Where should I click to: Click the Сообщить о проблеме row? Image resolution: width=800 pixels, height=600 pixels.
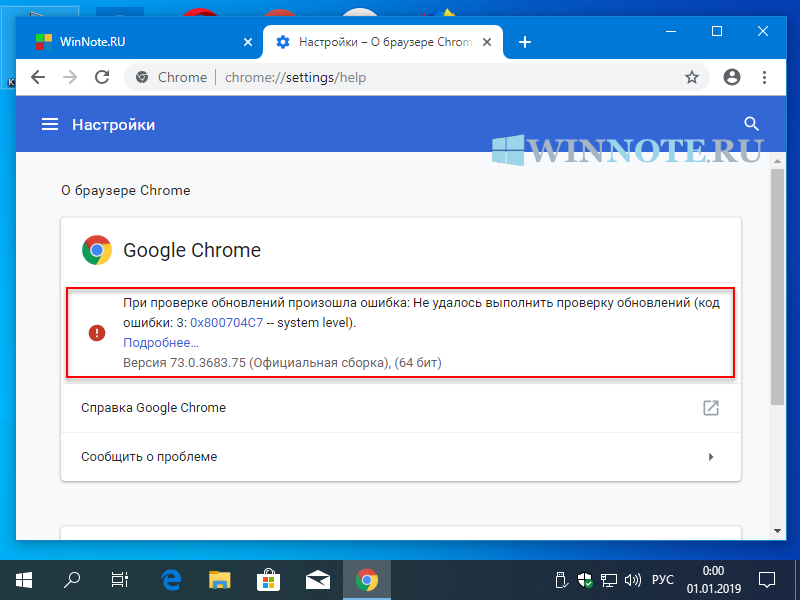pos(401,457)
